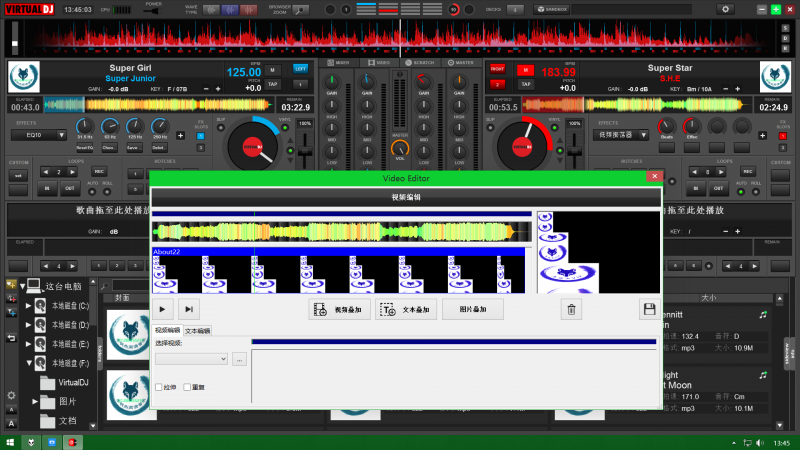
Task: Add an effect slot on right deck
Action: 763,136
